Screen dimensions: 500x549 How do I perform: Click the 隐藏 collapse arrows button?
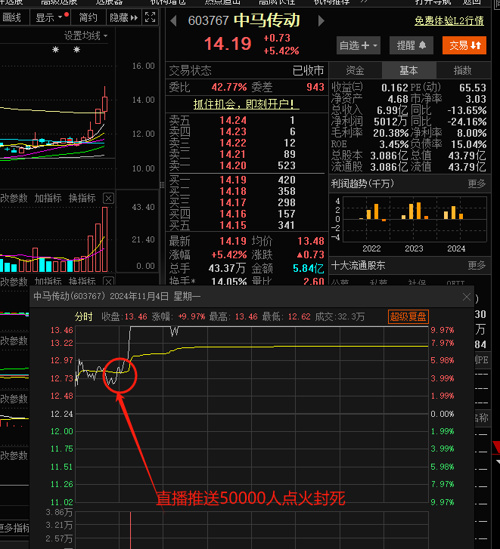124,18
